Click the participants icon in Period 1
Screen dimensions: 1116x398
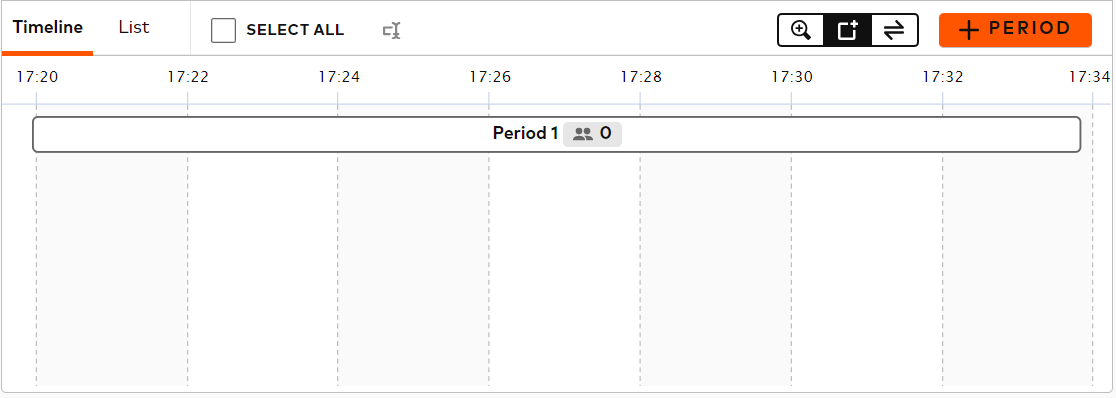pyautogui.click(x=583, y=134)
